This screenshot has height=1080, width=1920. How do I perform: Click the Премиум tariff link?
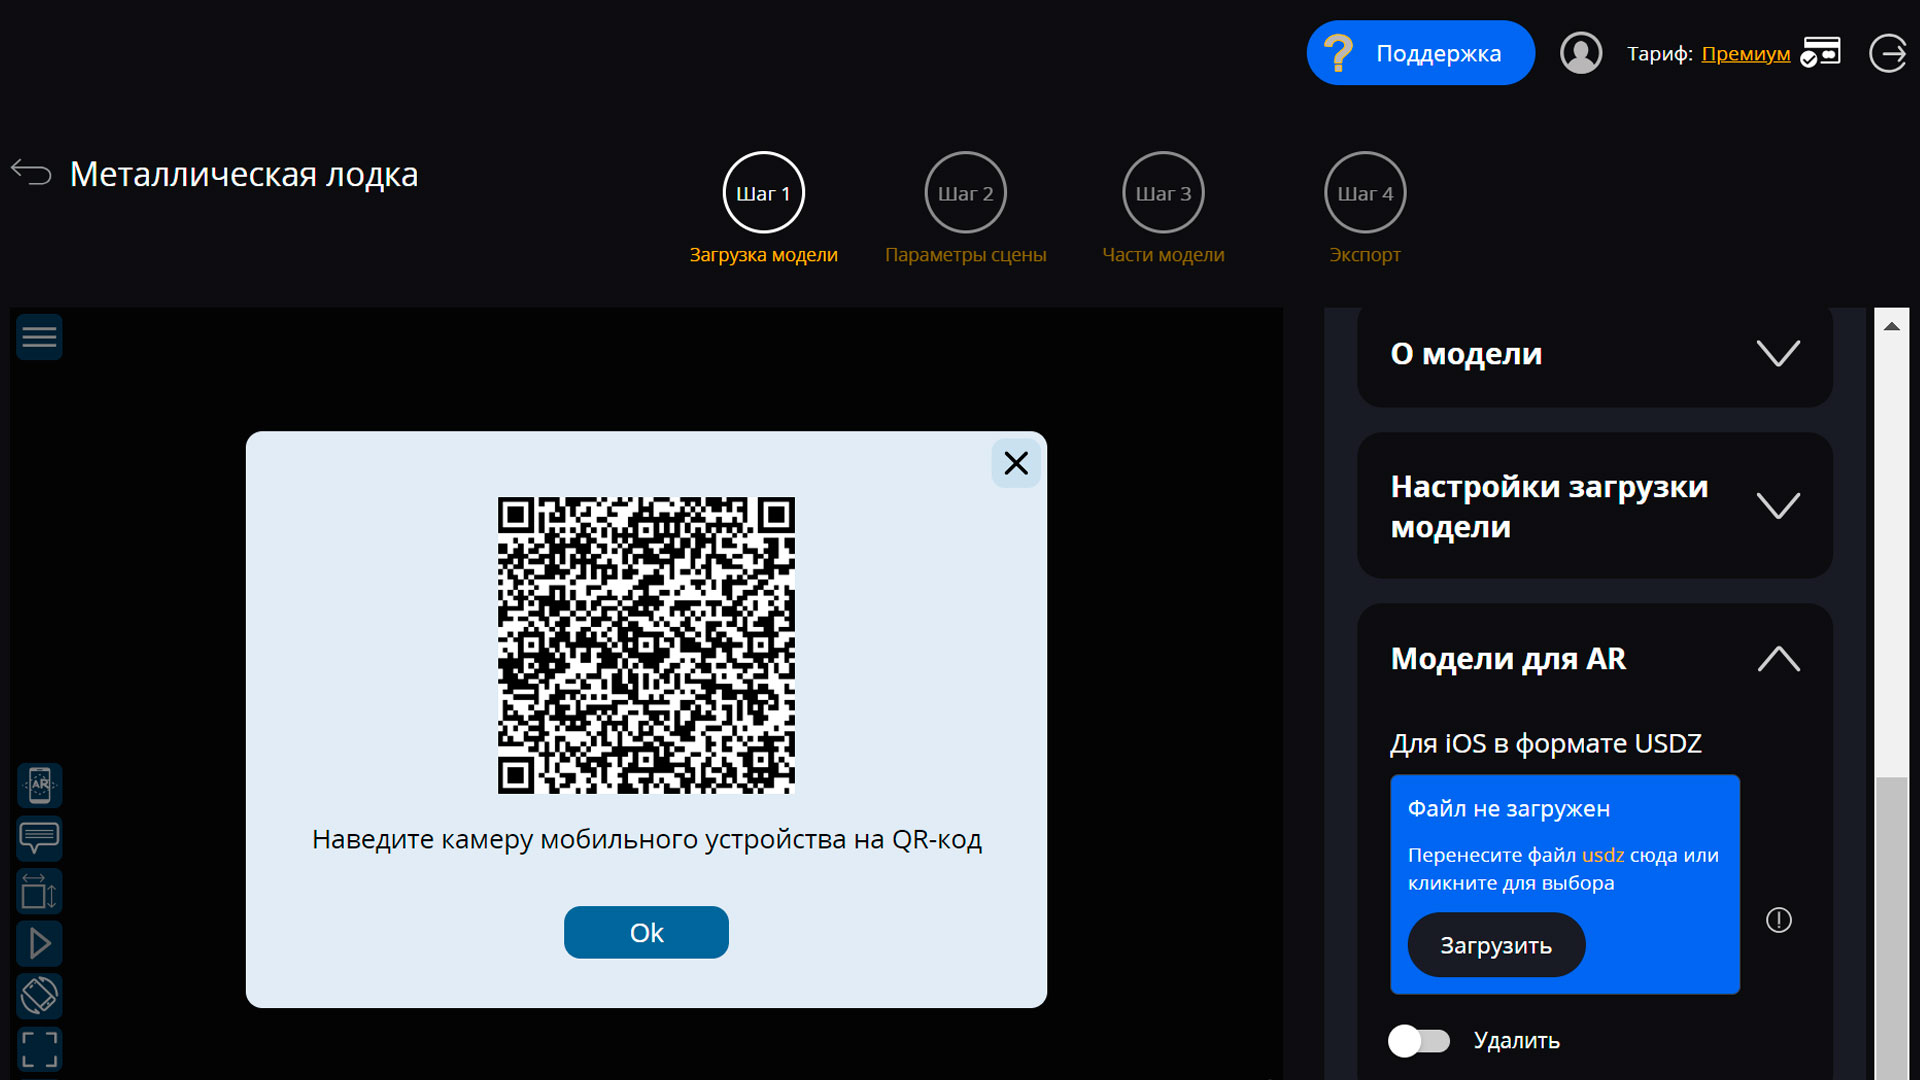[x=1745, y=54]
